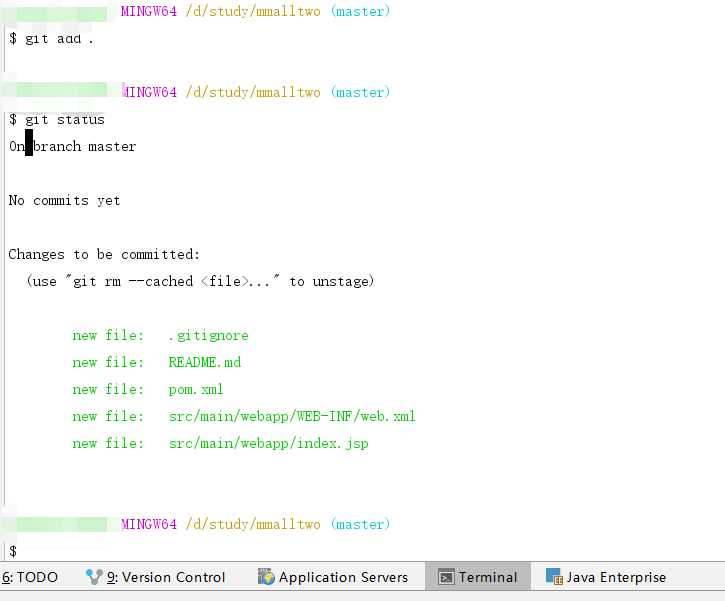Screen dimensions: 725x601
Task: Click the 'git add .' command line
Action: pyautogui.click(x=51, y=39)
